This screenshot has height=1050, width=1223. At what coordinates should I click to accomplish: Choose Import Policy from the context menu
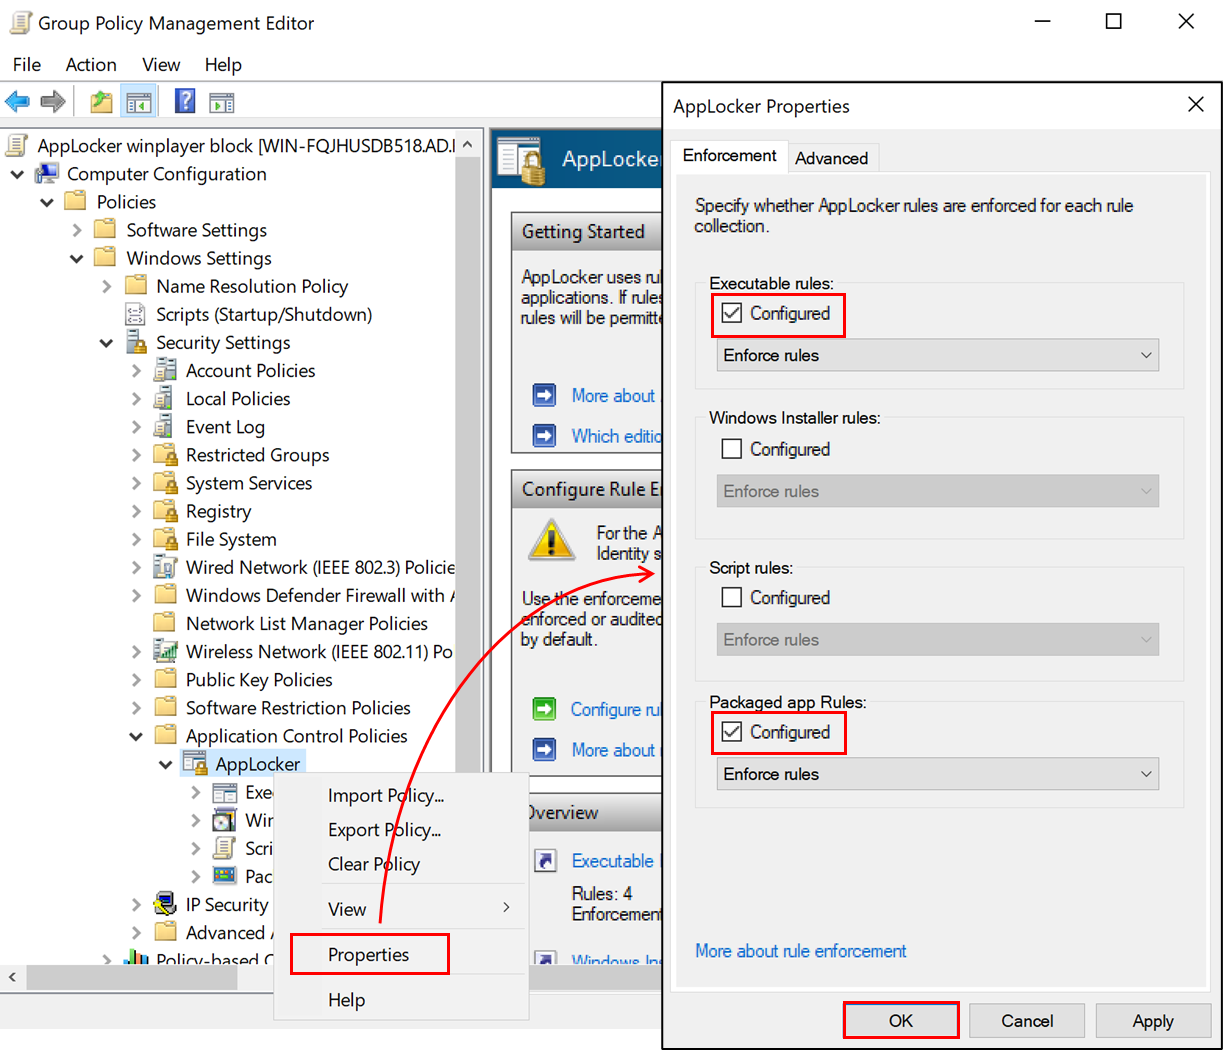click(386, 796)
